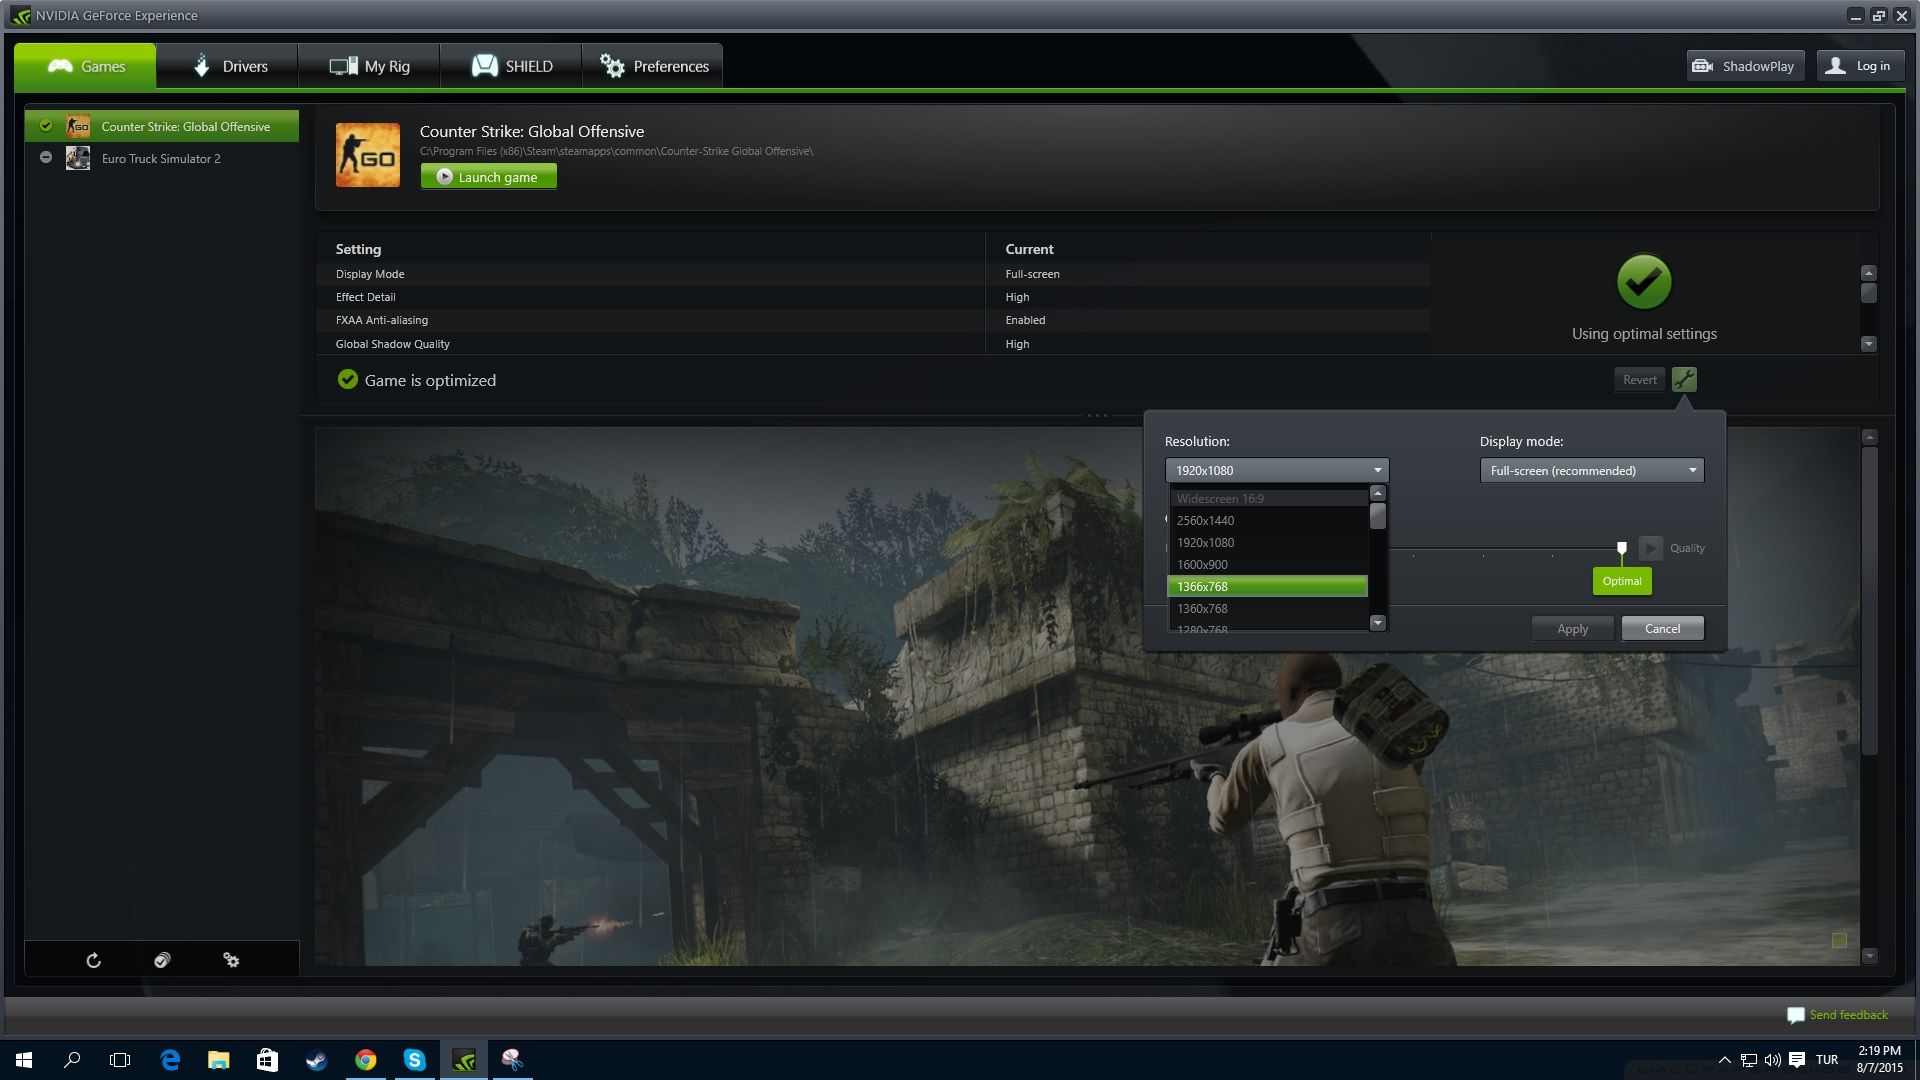1920x1080 pixels.
Task: Expand the Resolution dropdown
Action: point(1276,470)
